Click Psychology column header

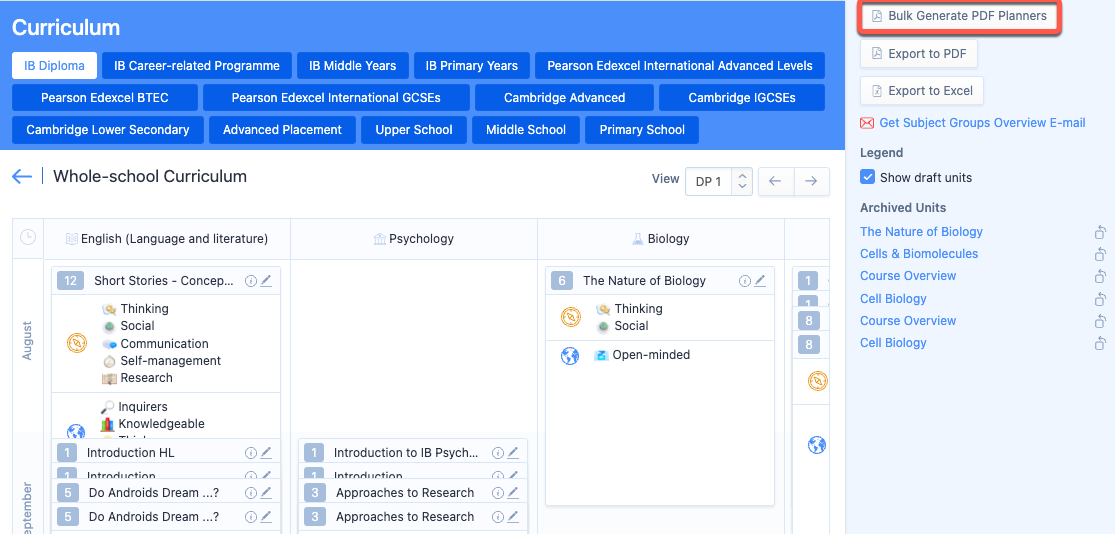click(x=414, y=239)
